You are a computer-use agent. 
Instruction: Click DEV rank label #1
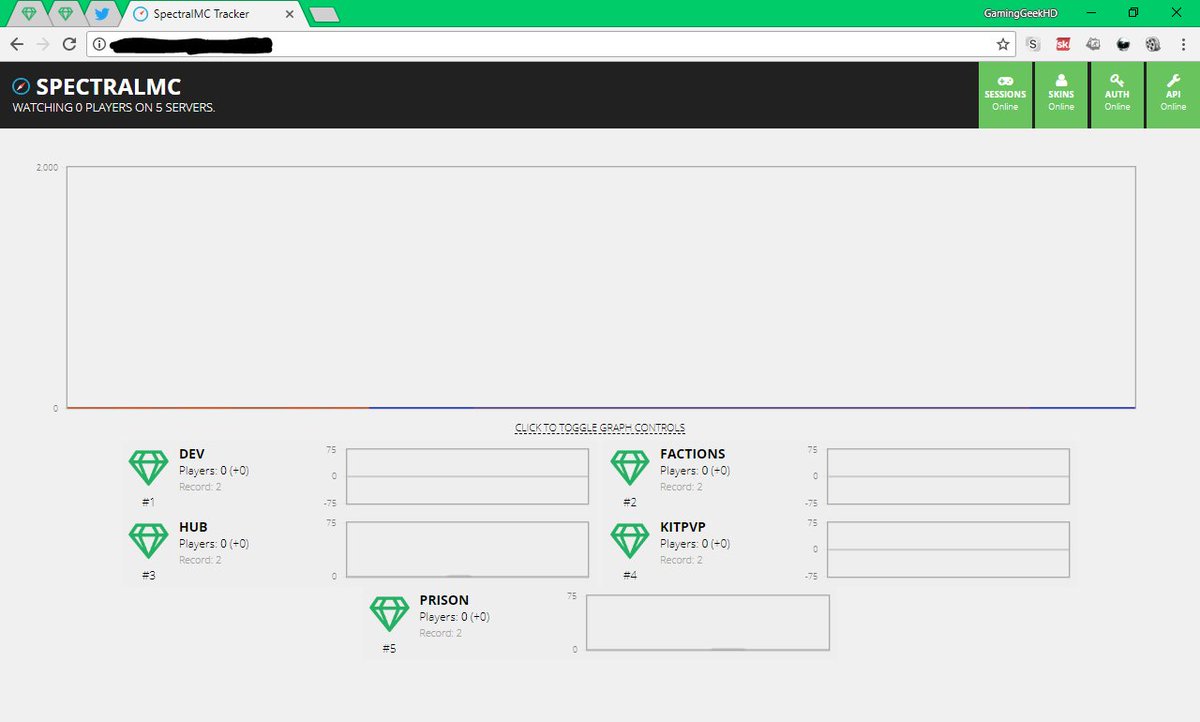pos(148,502)
